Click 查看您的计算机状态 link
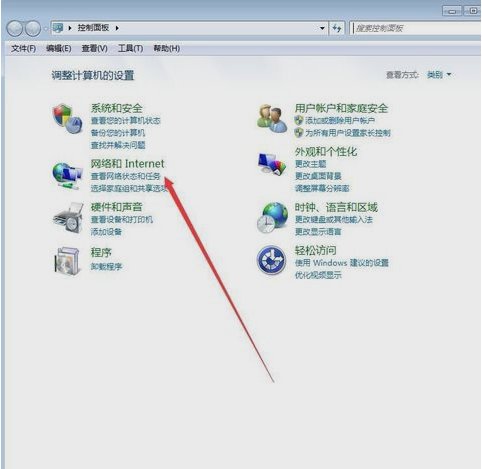The width and height of the screenshot is (482, 469). [x=125, y=120]
